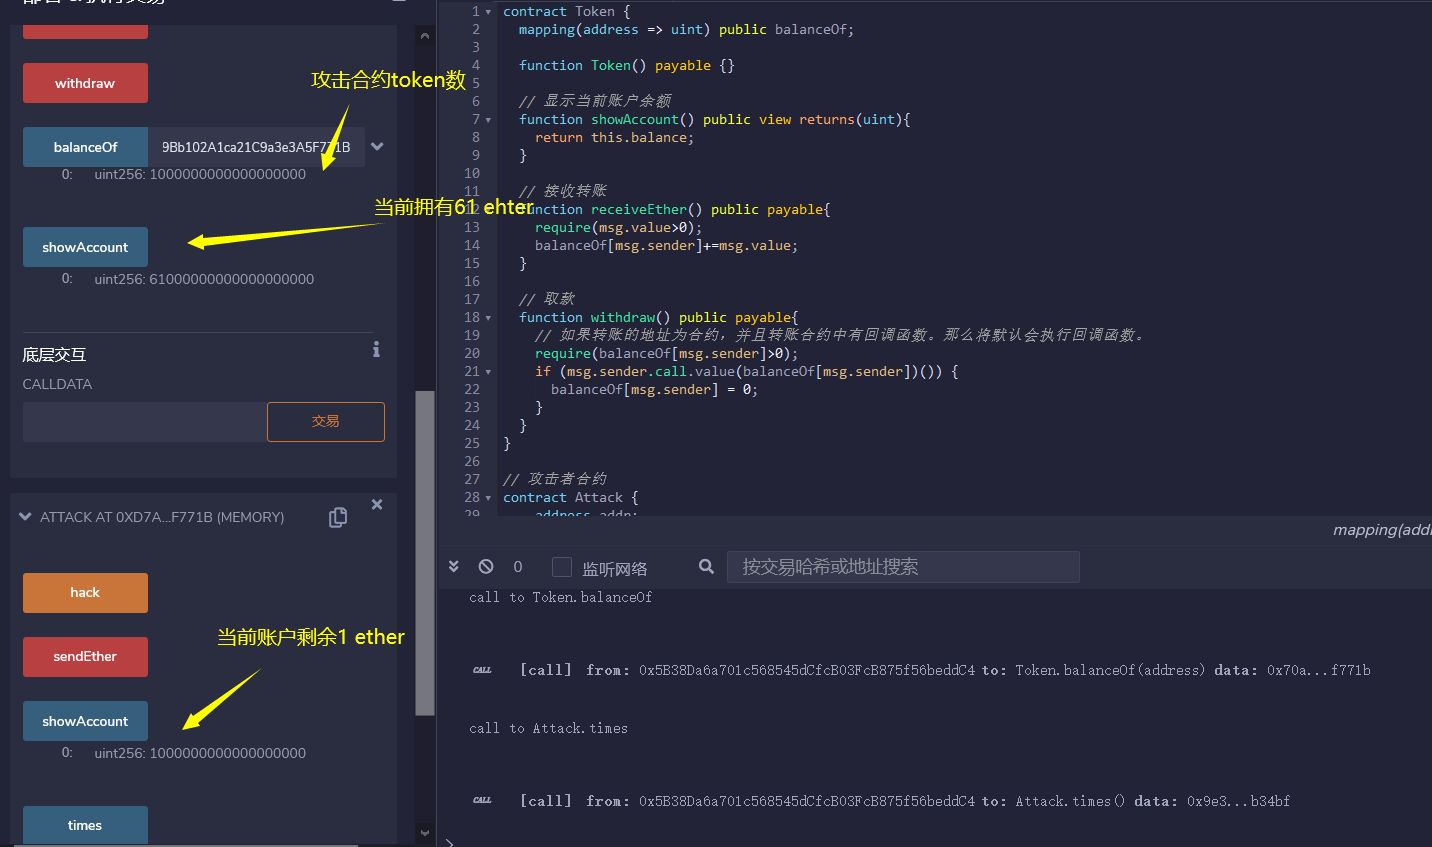
Task: Click the terminal search magnifier icon
Action: point(706,567)
